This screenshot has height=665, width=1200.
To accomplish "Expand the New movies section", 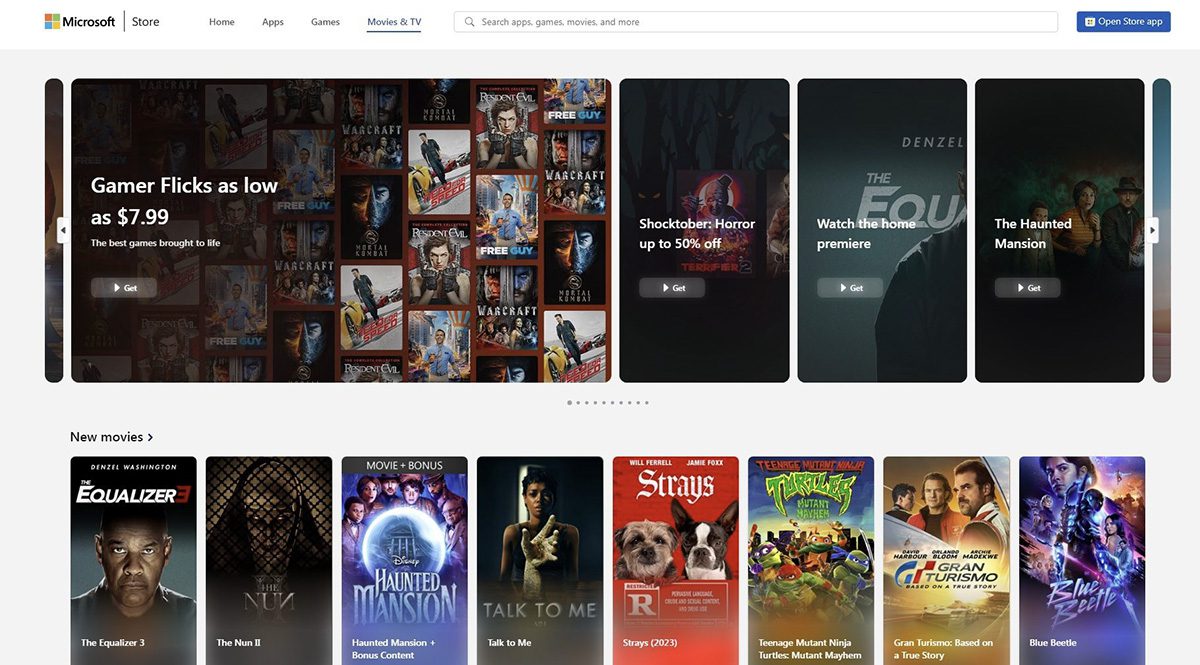I will [111, 437].
